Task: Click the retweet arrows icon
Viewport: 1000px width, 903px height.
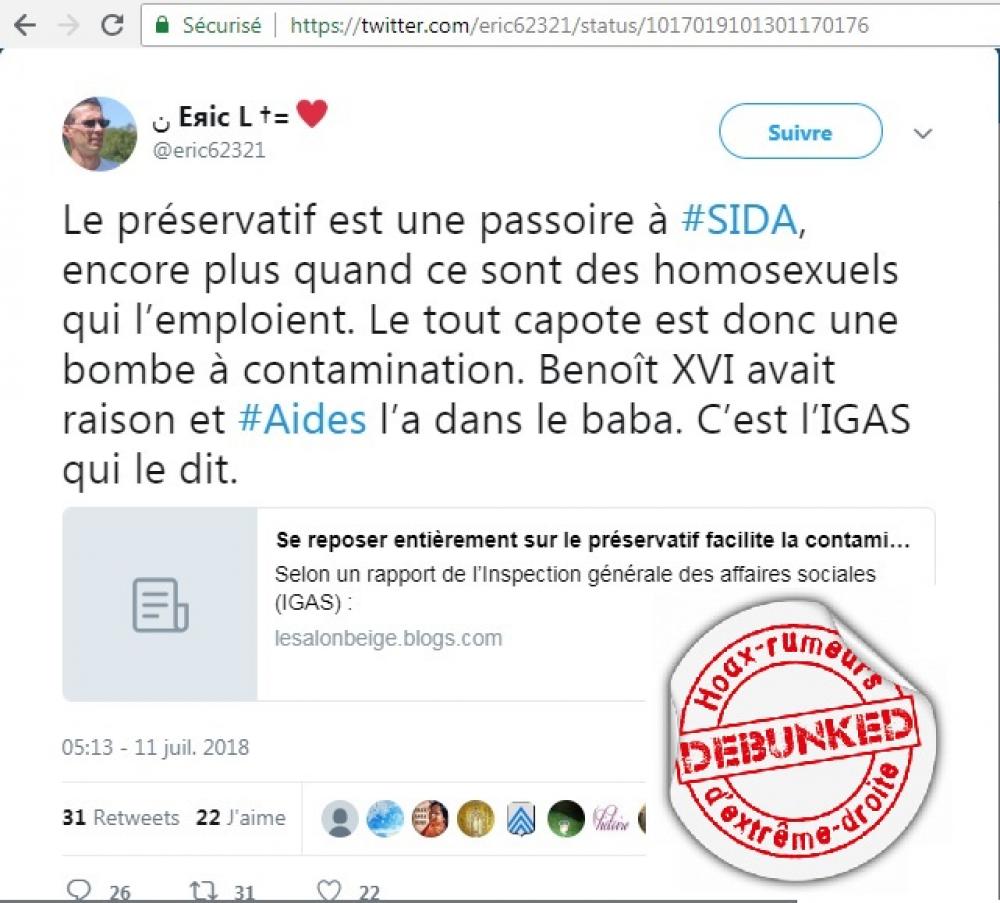Action: click(203, 891)
